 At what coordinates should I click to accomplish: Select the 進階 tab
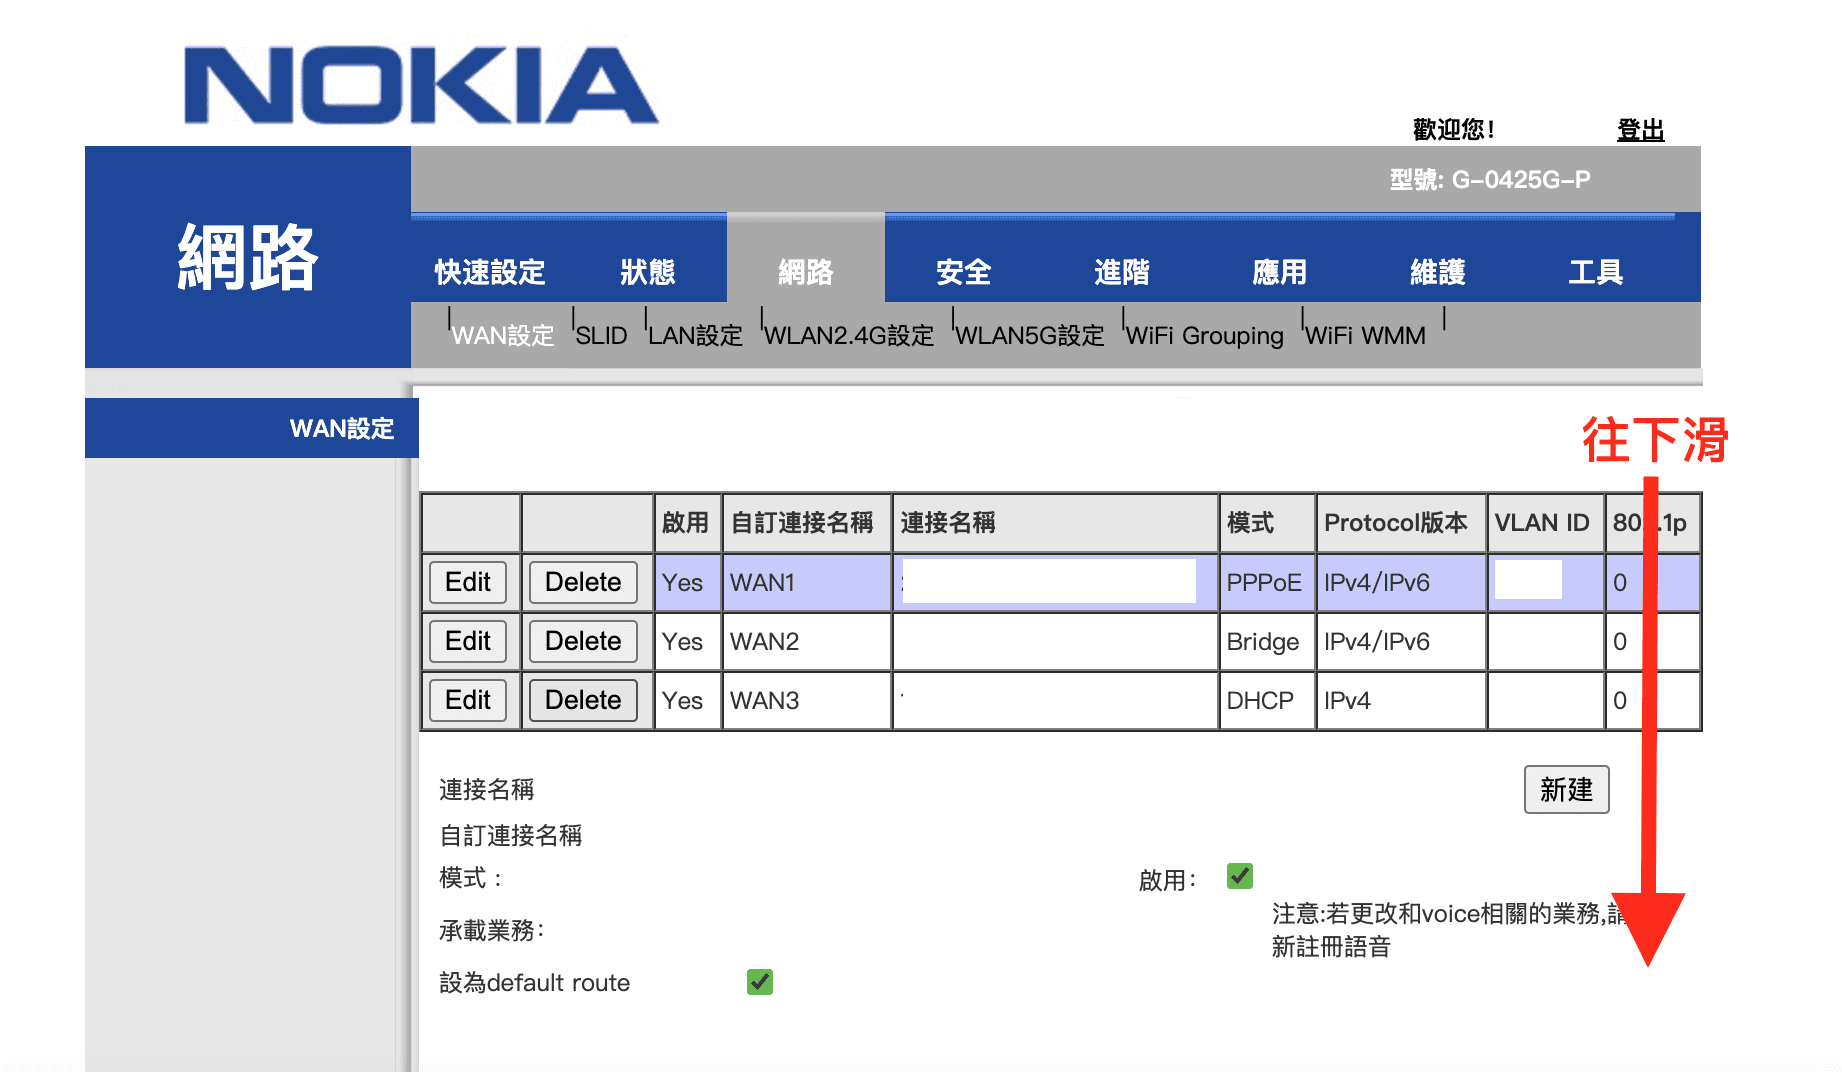(x=1122, y=272)
